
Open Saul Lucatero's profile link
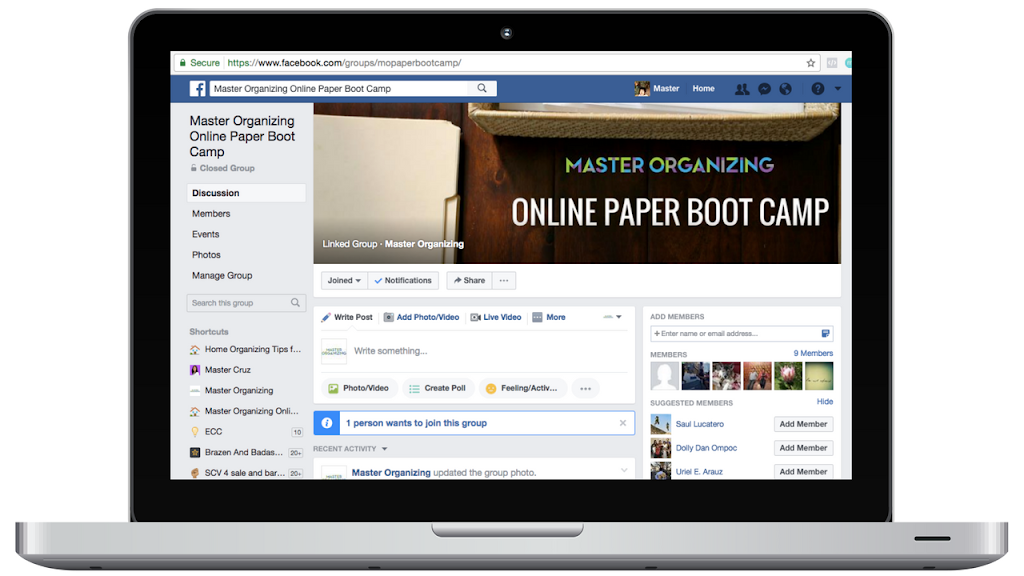[699, 424]
